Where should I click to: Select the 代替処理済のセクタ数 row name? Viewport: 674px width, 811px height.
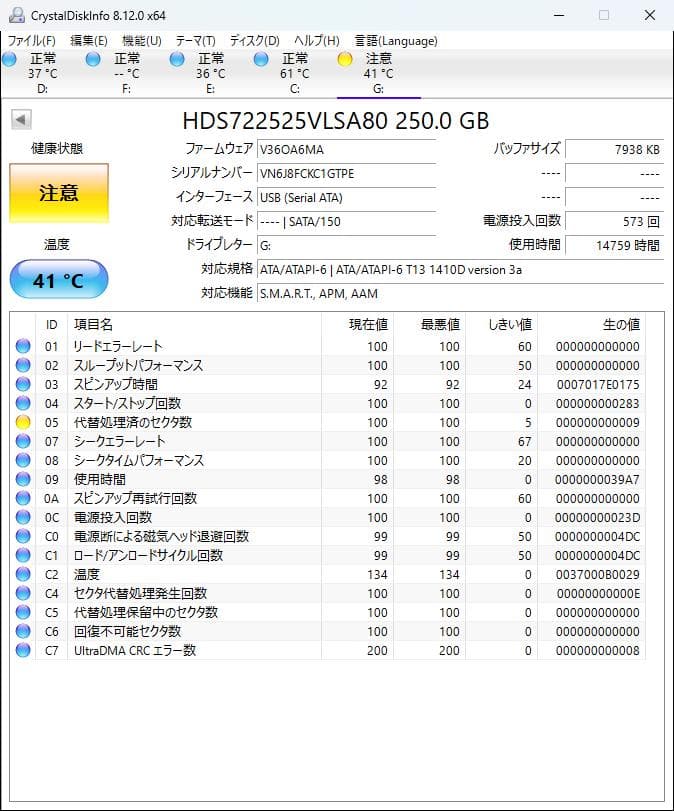133,422
